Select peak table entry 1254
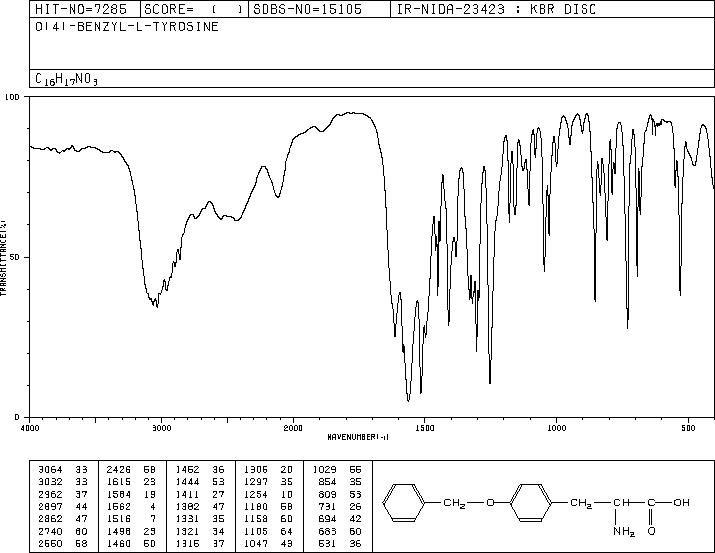 (x=256, y=494)
